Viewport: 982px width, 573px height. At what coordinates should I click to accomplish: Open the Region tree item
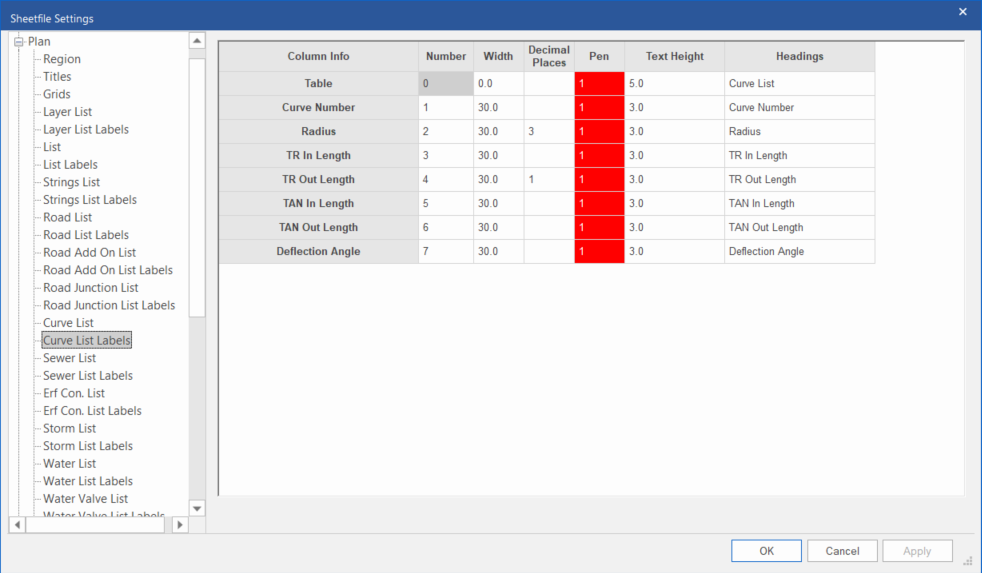click(62, 59)
